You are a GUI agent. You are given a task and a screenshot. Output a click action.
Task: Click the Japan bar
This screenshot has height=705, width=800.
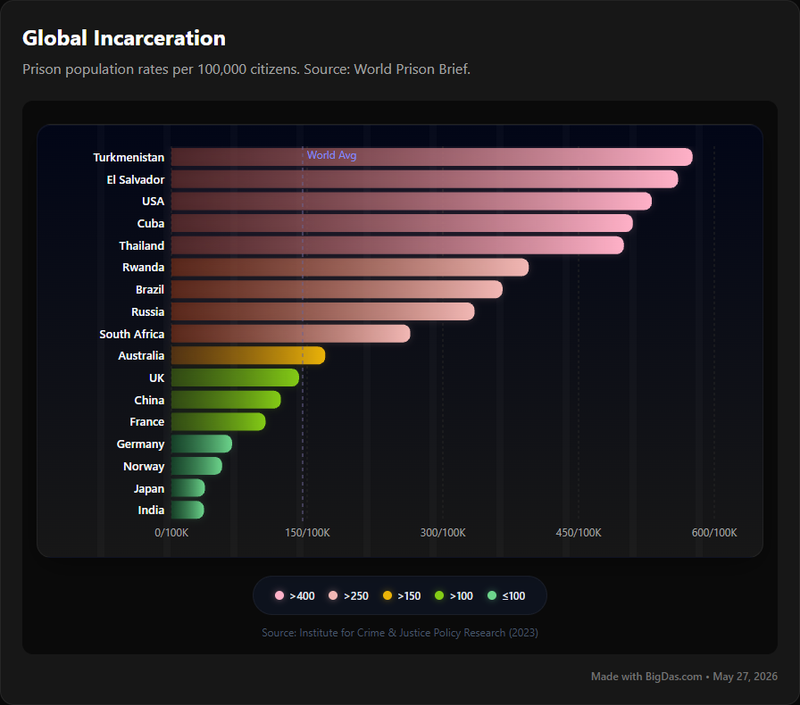[x=188, y=488]
